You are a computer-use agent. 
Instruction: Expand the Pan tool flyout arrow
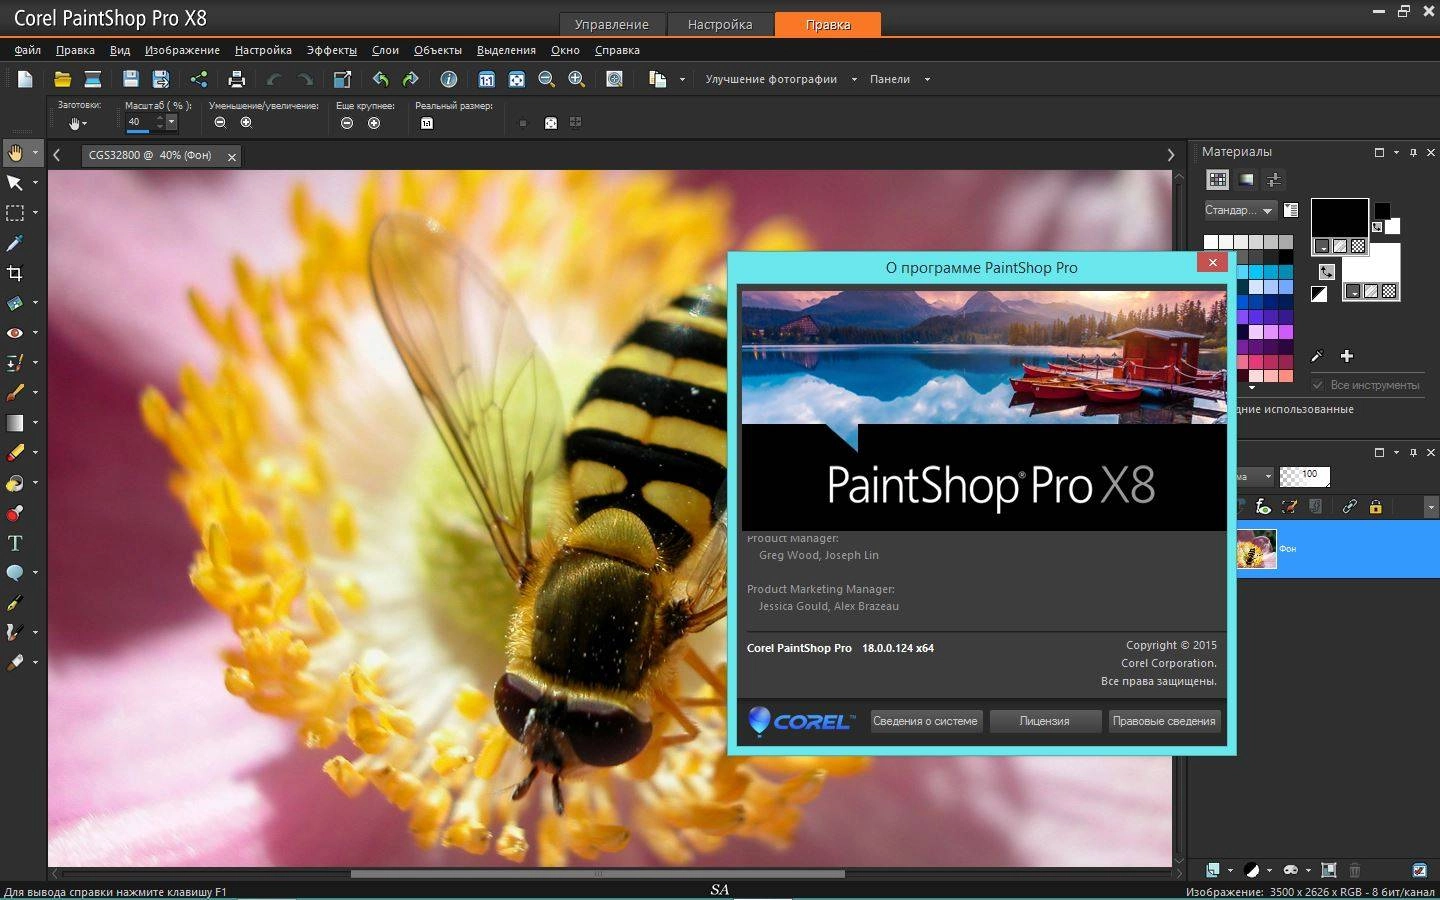[x=35, y=153]
